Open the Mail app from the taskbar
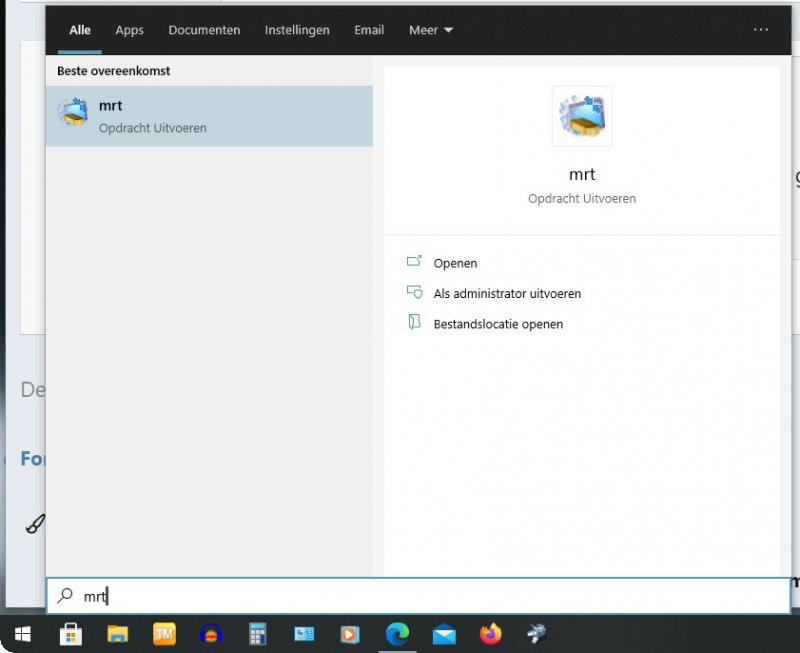 click(444, 634)
